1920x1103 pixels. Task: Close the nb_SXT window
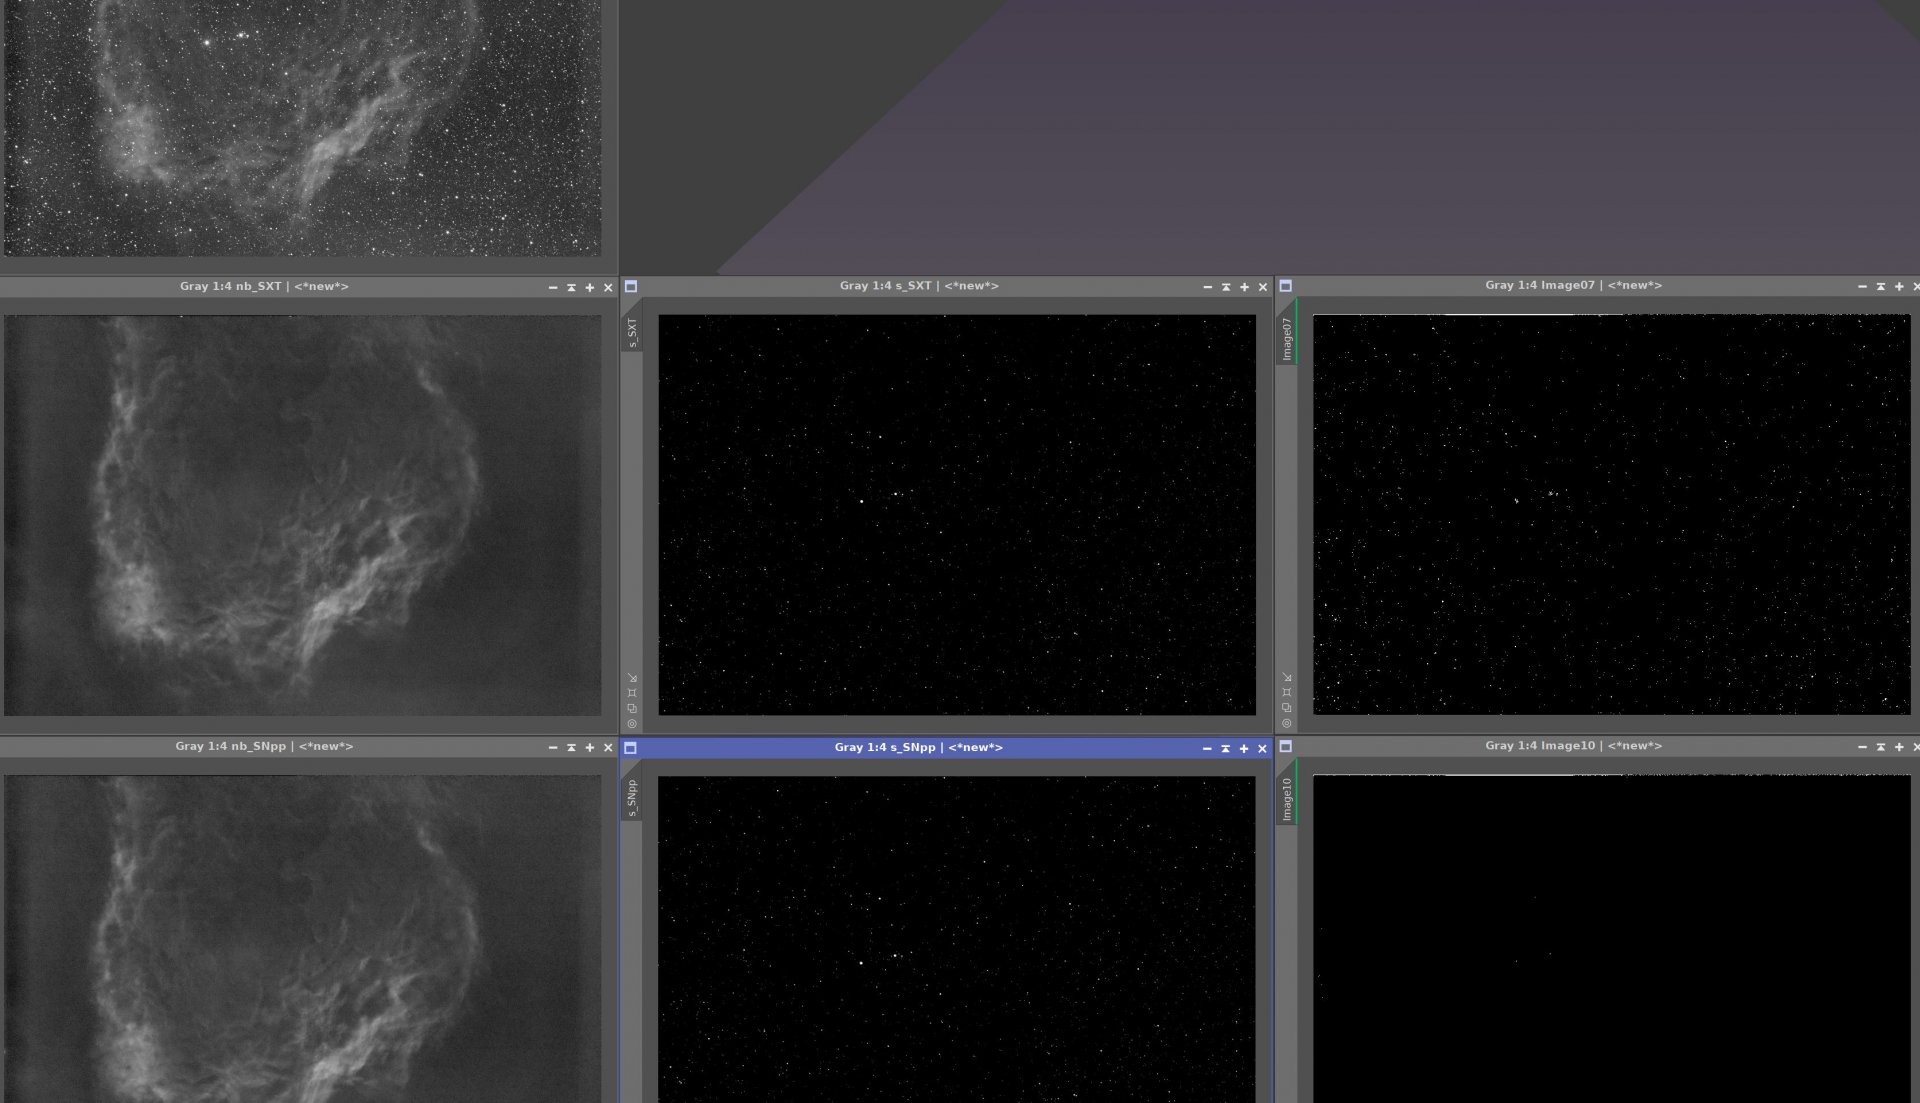(608, 287)
